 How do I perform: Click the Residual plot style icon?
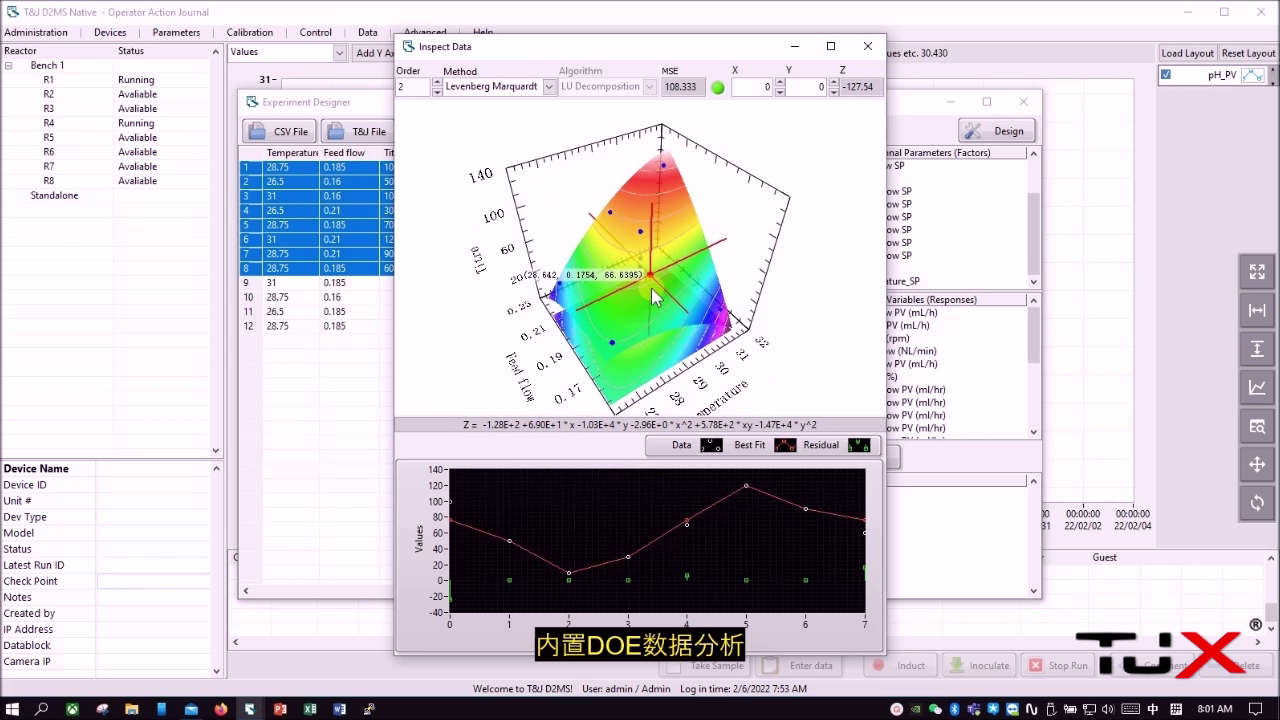pyautogui.click(x=859, y=445)
